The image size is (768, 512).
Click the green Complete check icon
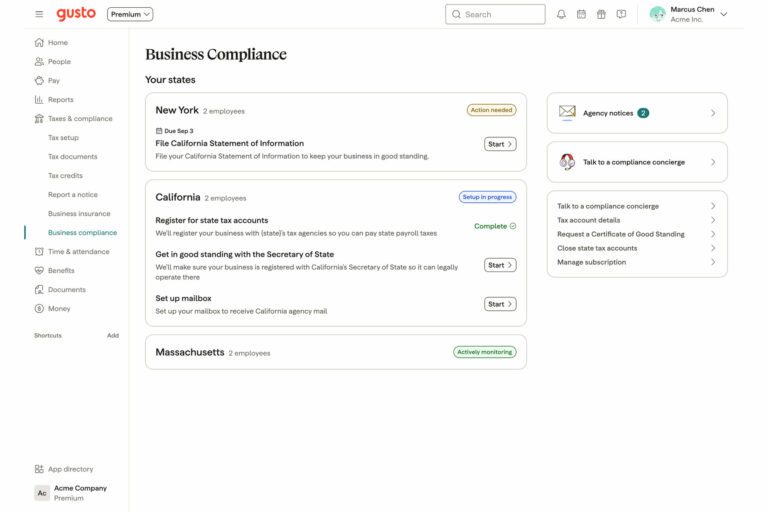tap(513, 226)
